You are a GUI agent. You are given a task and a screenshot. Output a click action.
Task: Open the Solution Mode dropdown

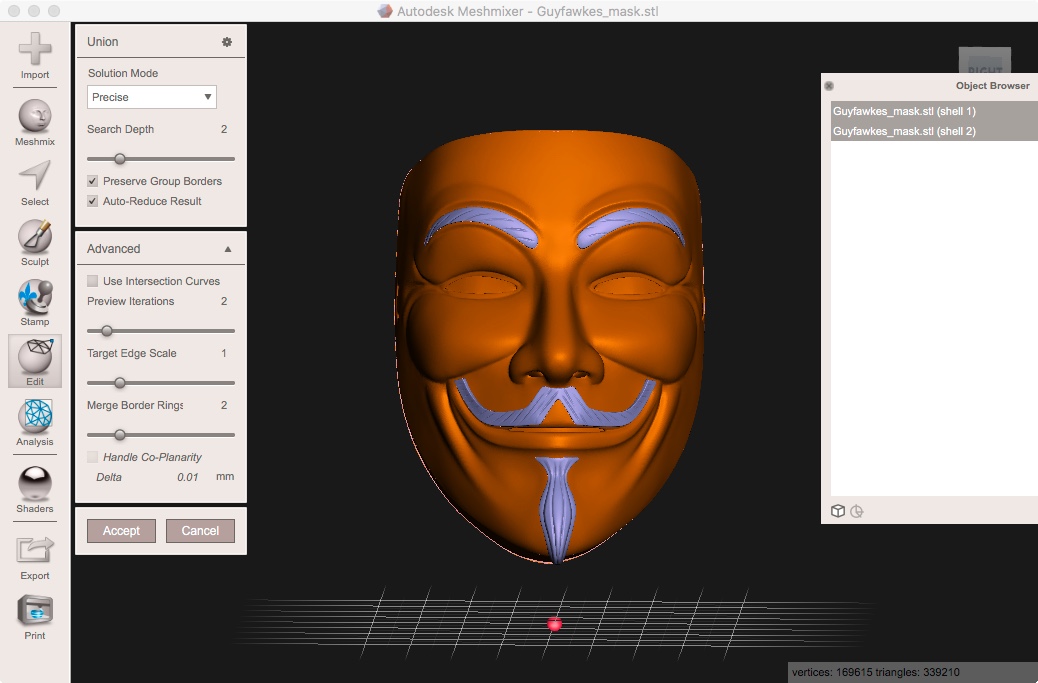[x=152, y=97]
